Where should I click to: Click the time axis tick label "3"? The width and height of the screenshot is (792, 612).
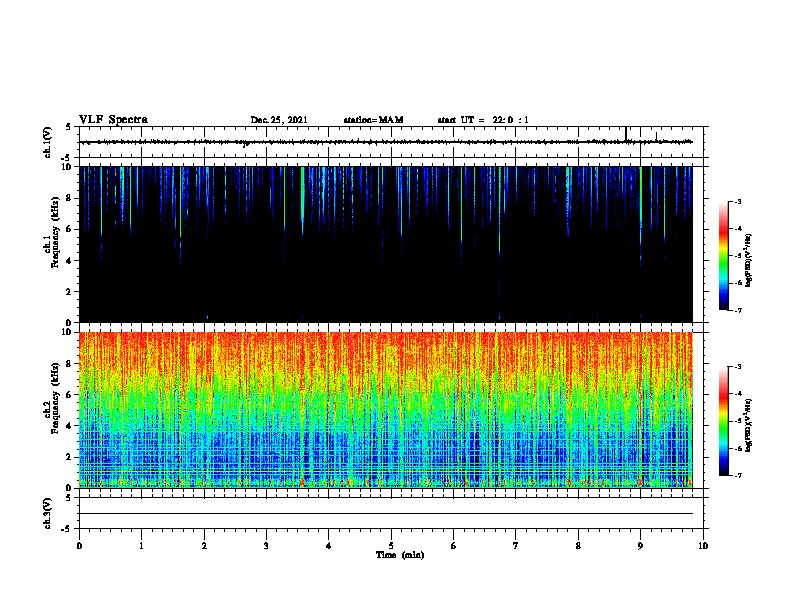point(266,546)
